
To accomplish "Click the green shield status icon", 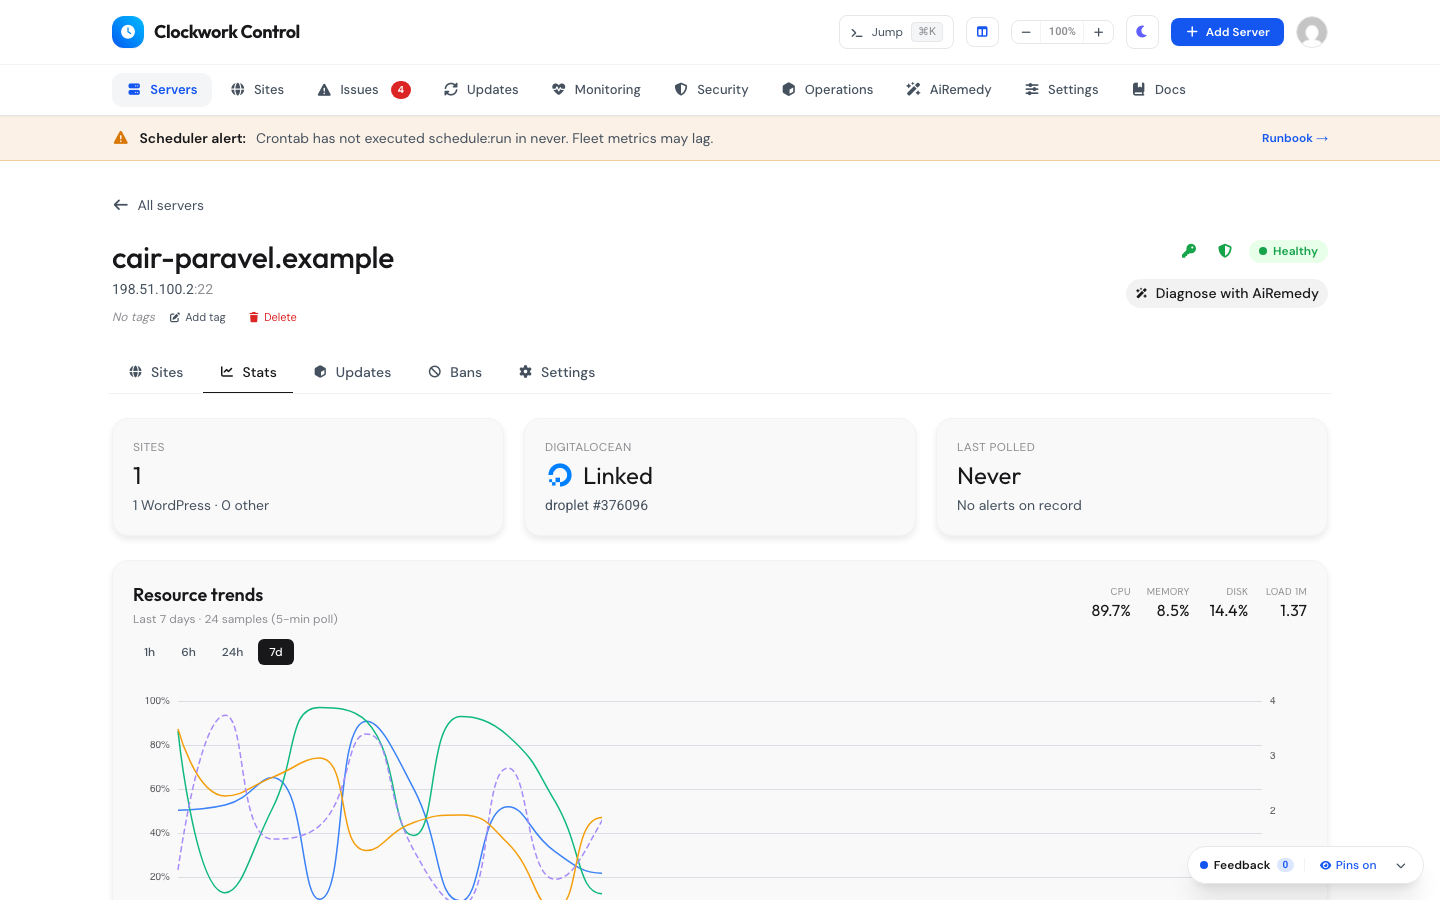I will (x=1225, y=251).
